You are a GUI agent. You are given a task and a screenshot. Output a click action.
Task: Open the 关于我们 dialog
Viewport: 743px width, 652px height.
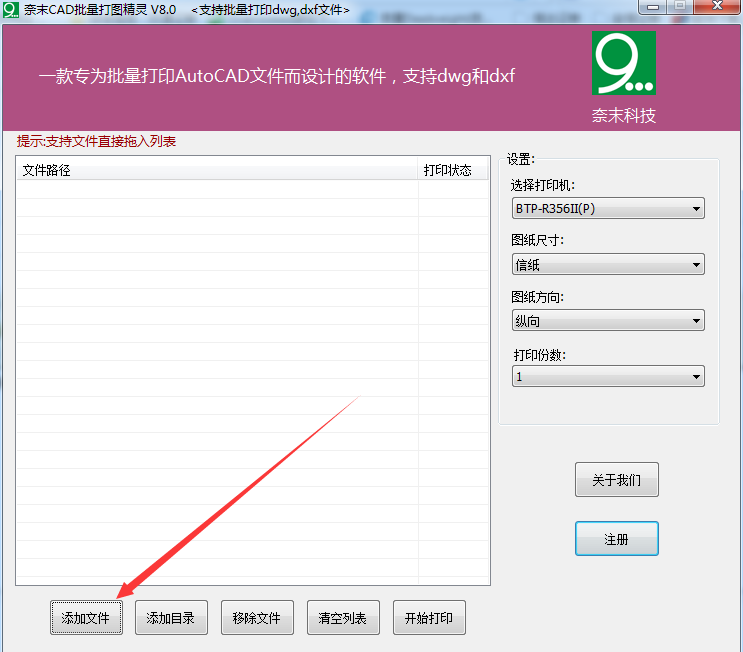616,480
